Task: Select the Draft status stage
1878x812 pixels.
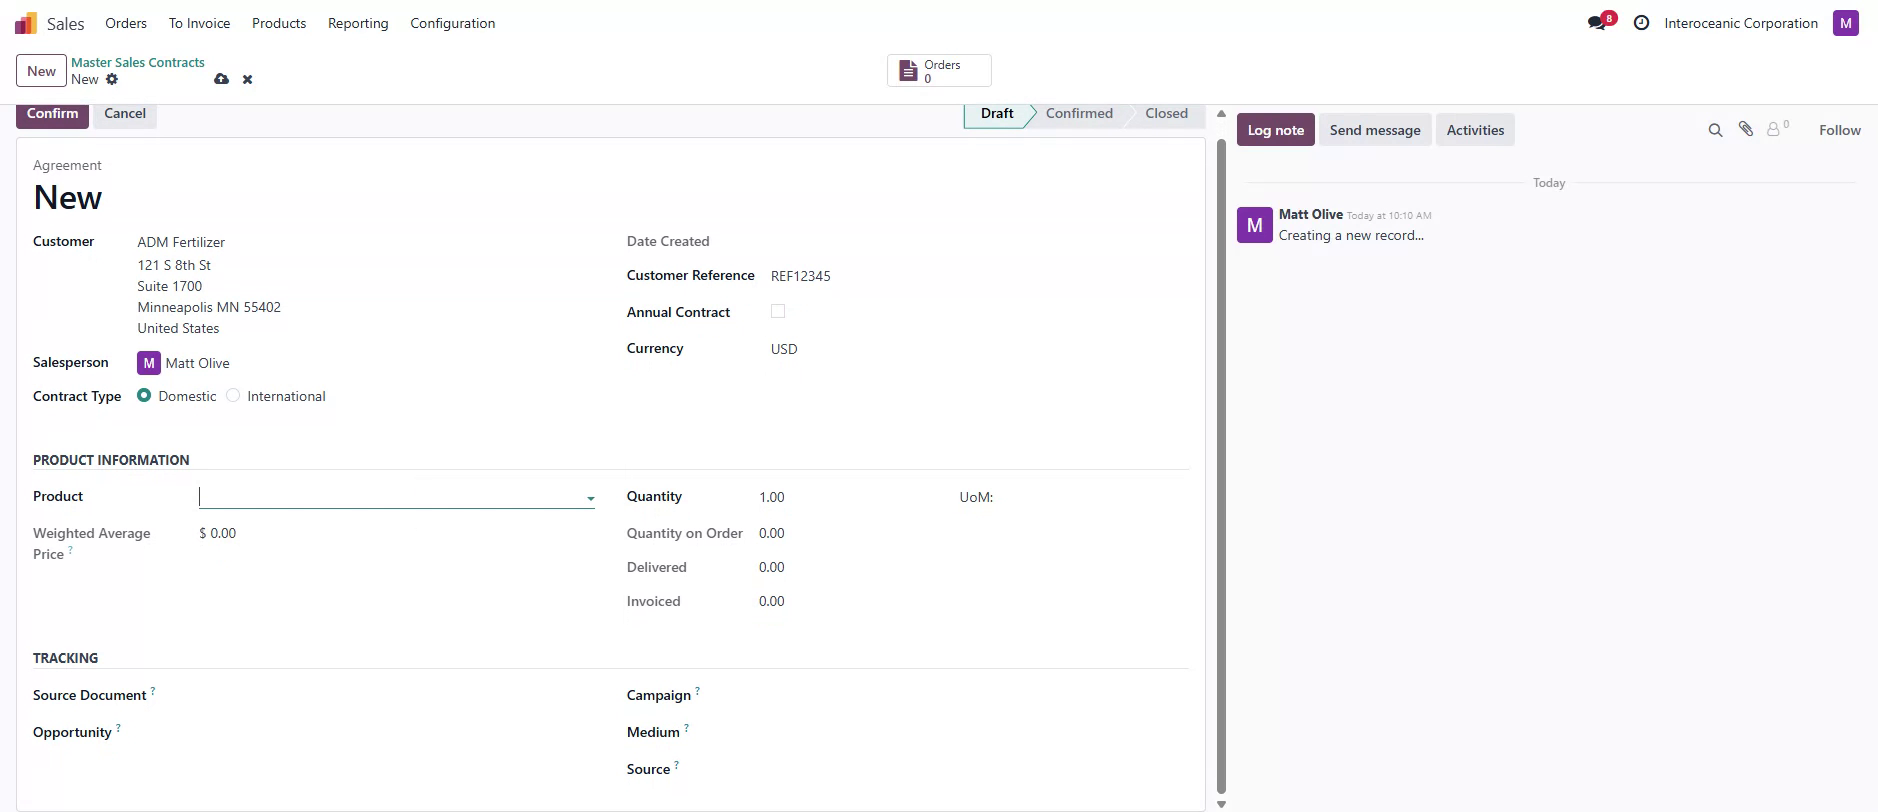Action: [x=997, y=114]
